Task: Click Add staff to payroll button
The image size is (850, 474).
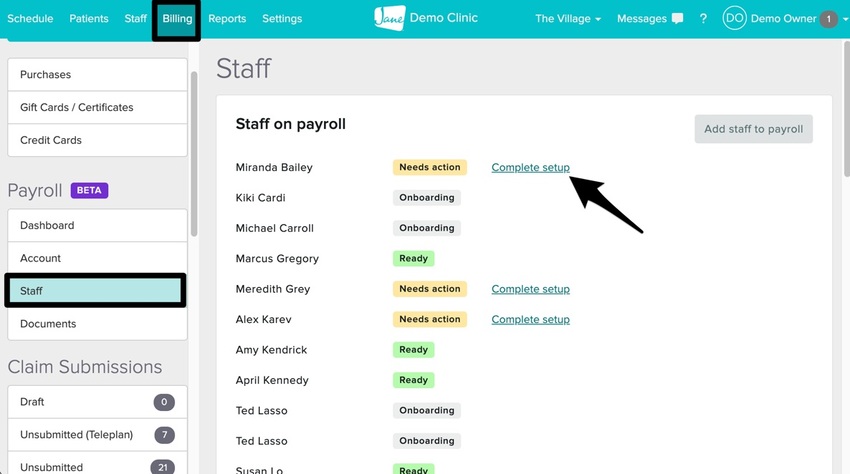Action: [753, 129]
